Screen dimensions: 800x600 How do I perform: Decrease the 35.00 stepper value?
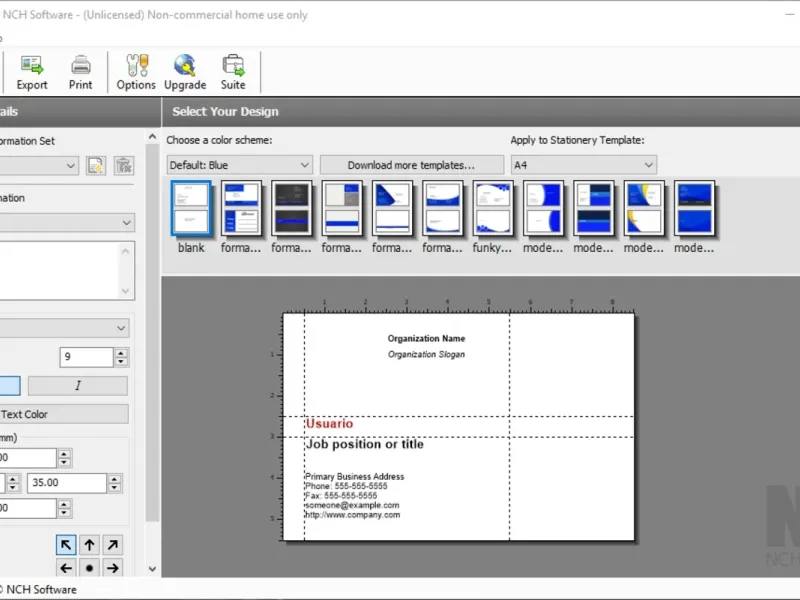tap(114, 487)
